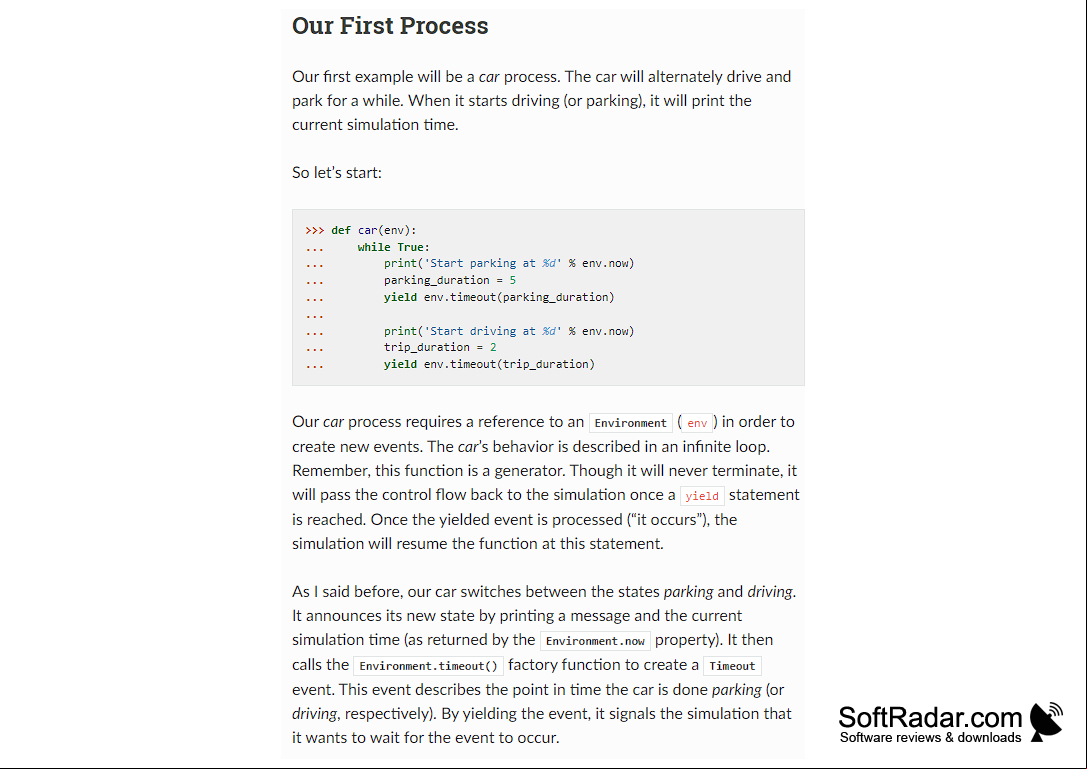Click the Timeout inline code reference
This screenshot has width=1087, height=769.
732,666
